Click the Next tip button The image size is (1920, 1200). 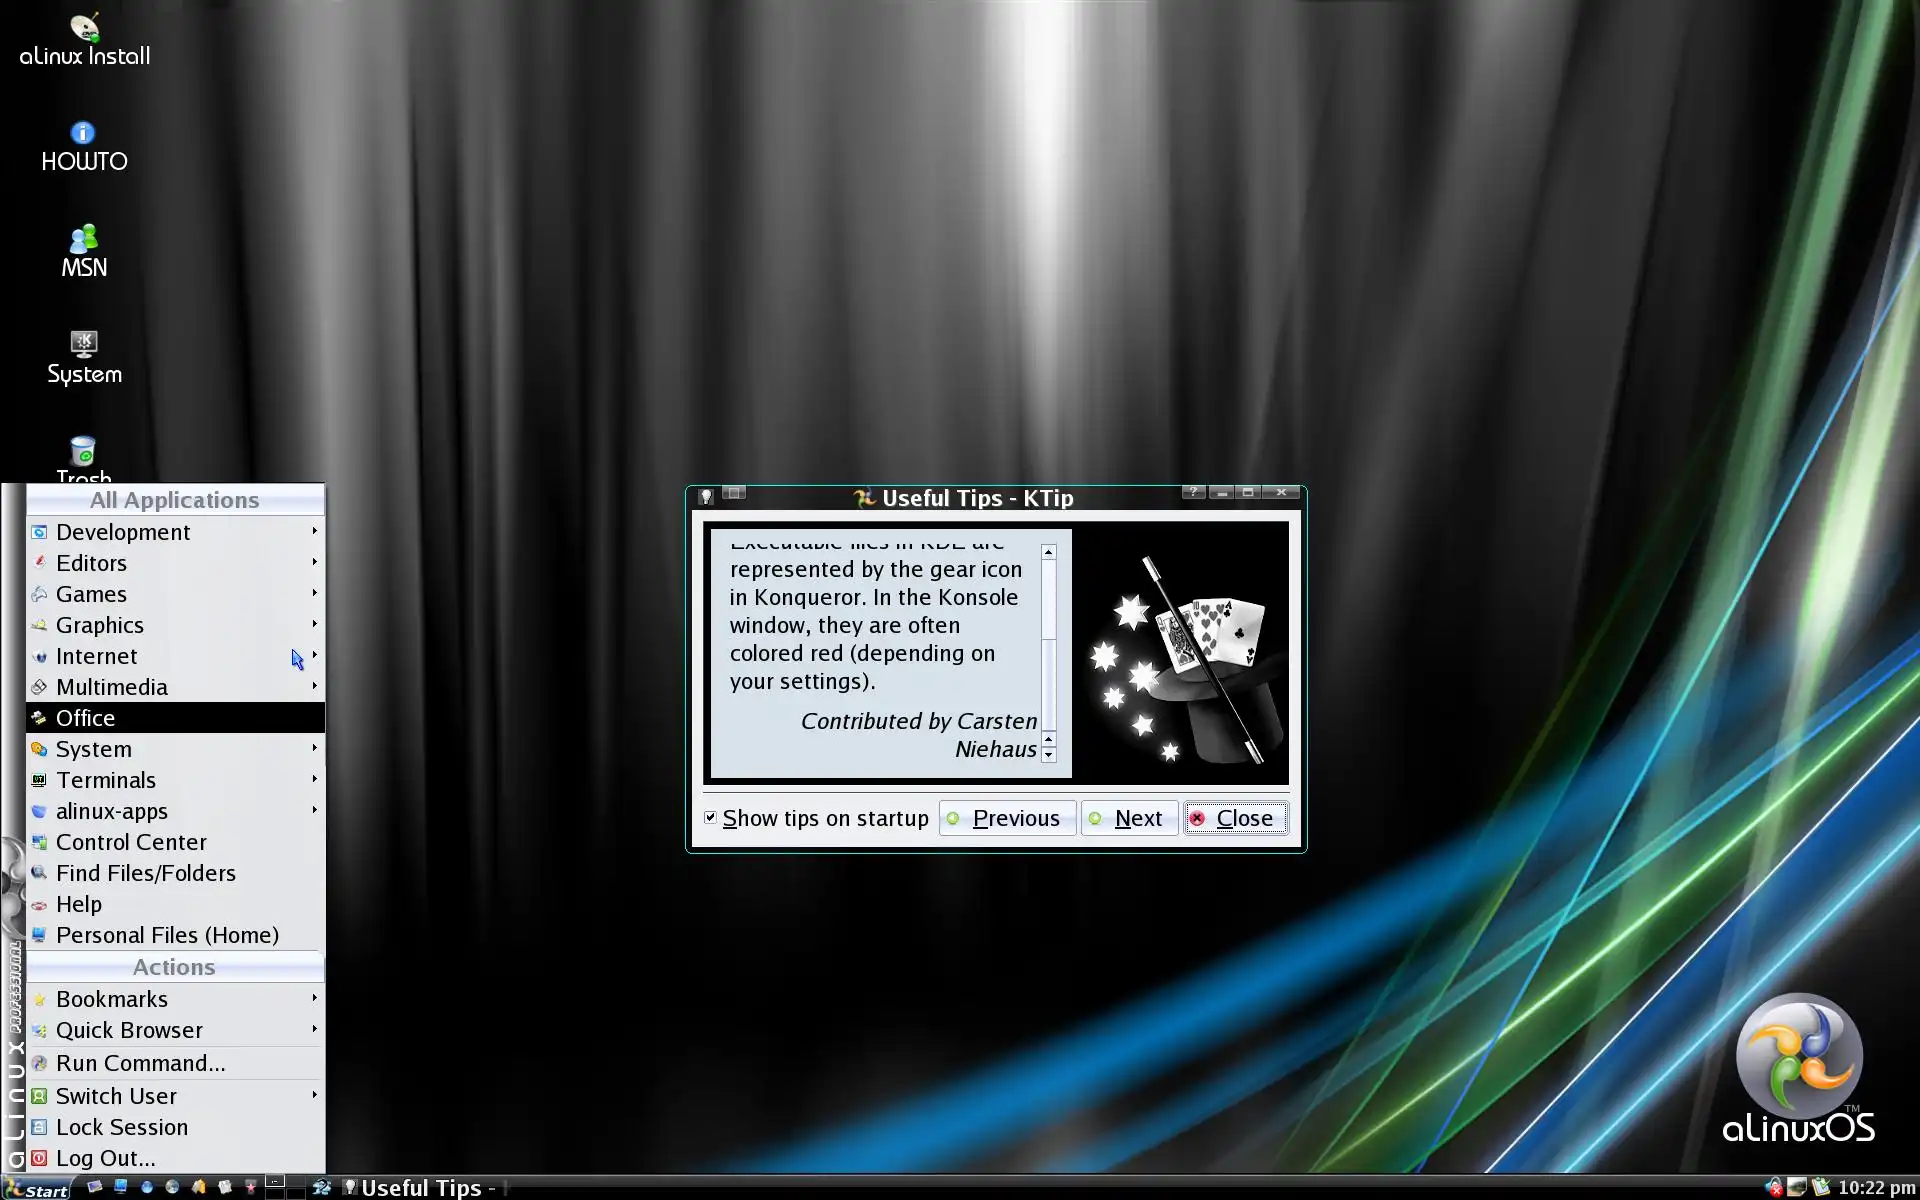[1129, 818]
